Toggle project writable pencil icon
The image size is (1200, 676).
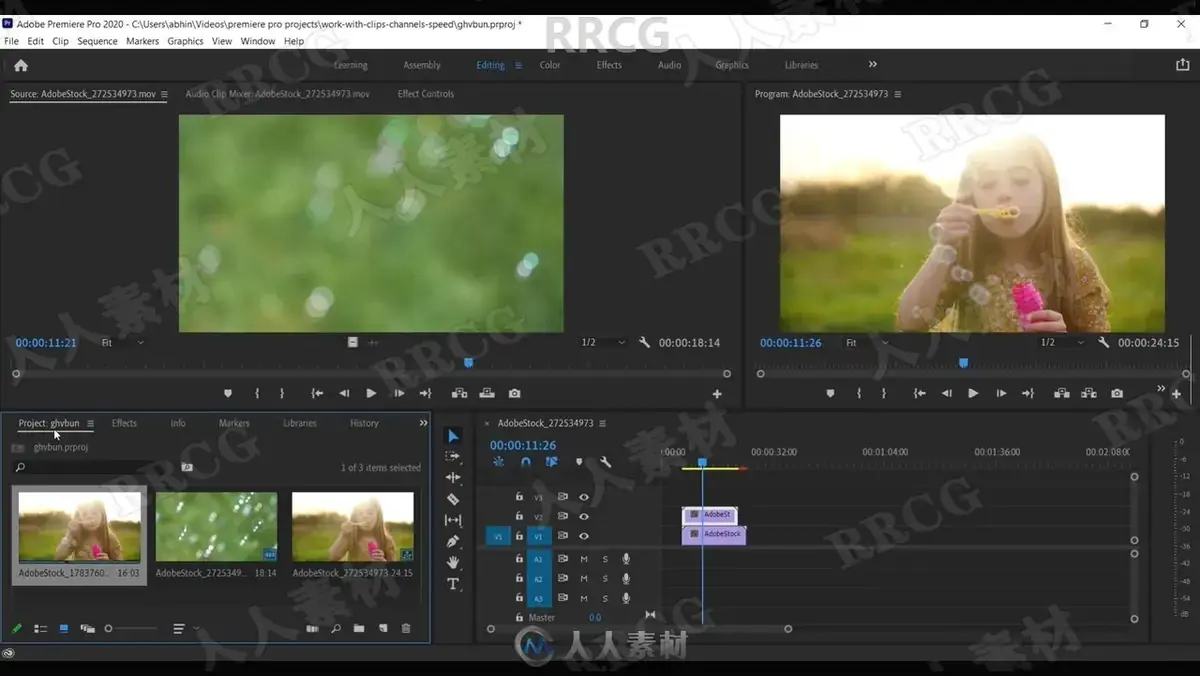(x=17, y=629)
